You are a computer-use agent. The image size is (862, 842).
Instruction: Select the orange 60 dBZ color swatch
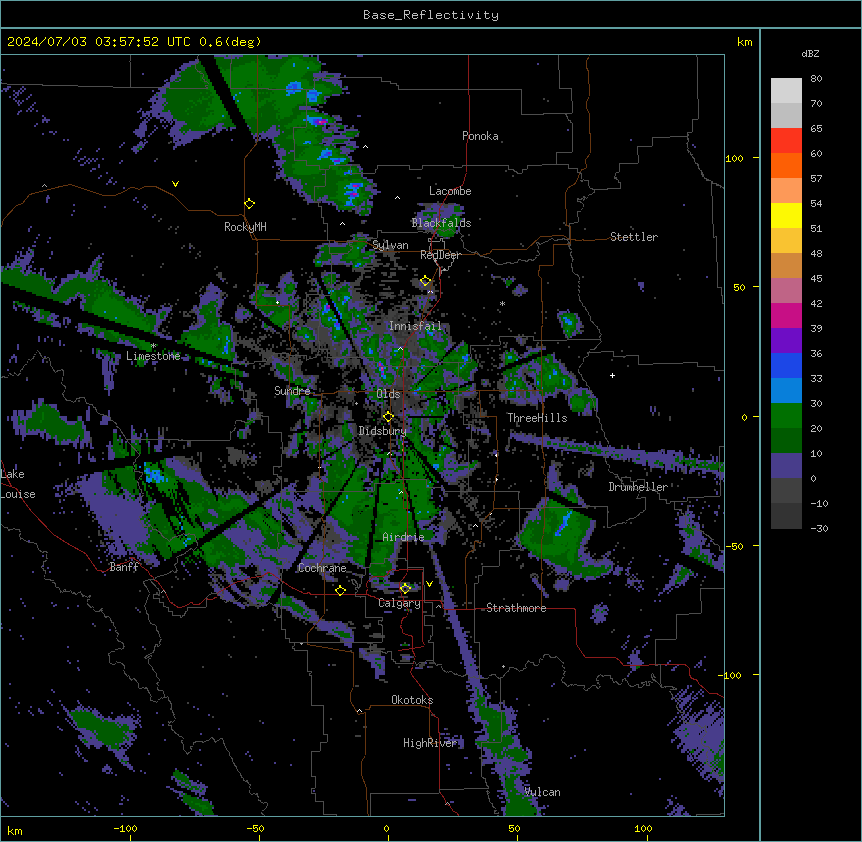786,165
